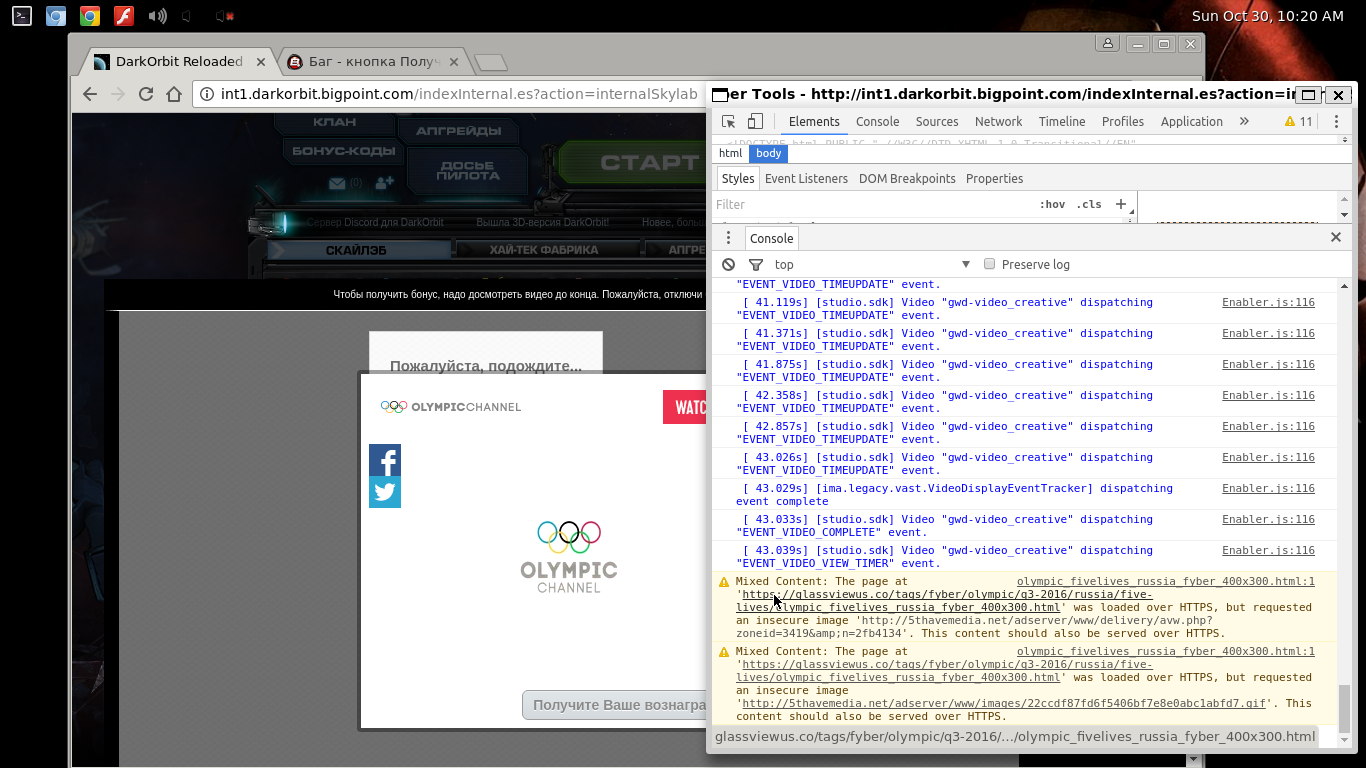Open the Profiles panel tab
1366x768 pixels.
pyautogui.click(x=1123, y=121)
